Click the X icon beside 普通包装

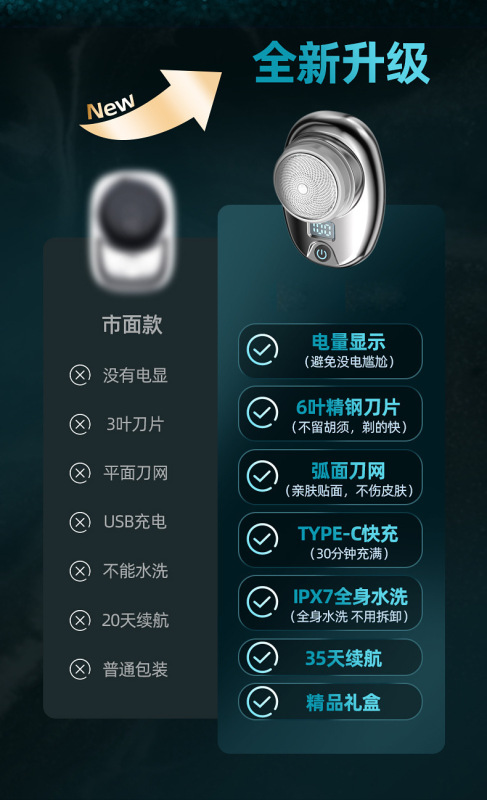coord(80,669)
